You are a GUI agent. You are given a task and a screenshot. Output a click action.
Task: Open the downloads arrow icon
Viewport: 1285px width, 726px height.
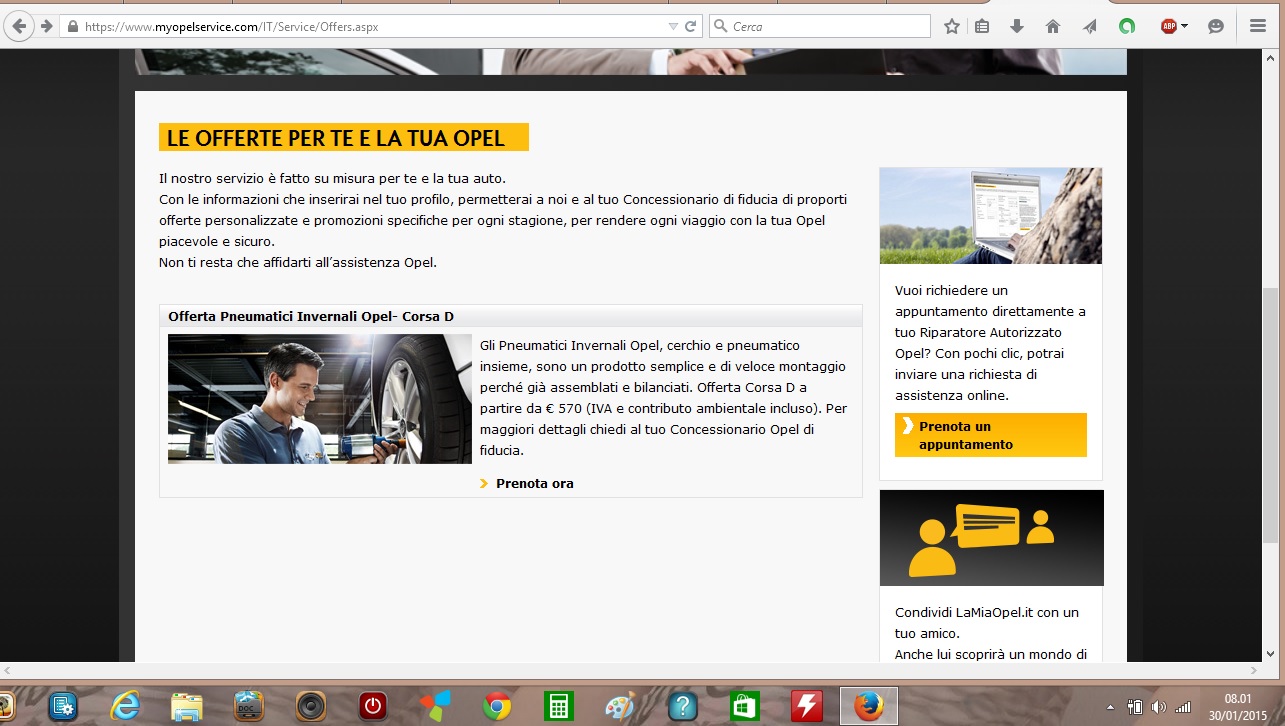click(x=1017, y=27)
